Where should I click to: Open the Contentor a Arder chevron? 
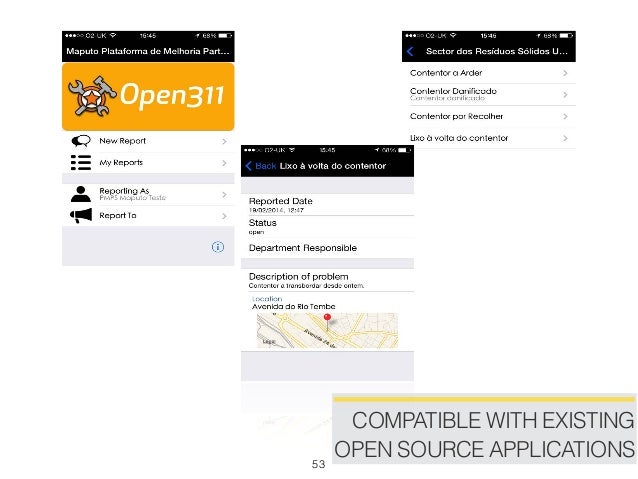click(x=565, y=73)
